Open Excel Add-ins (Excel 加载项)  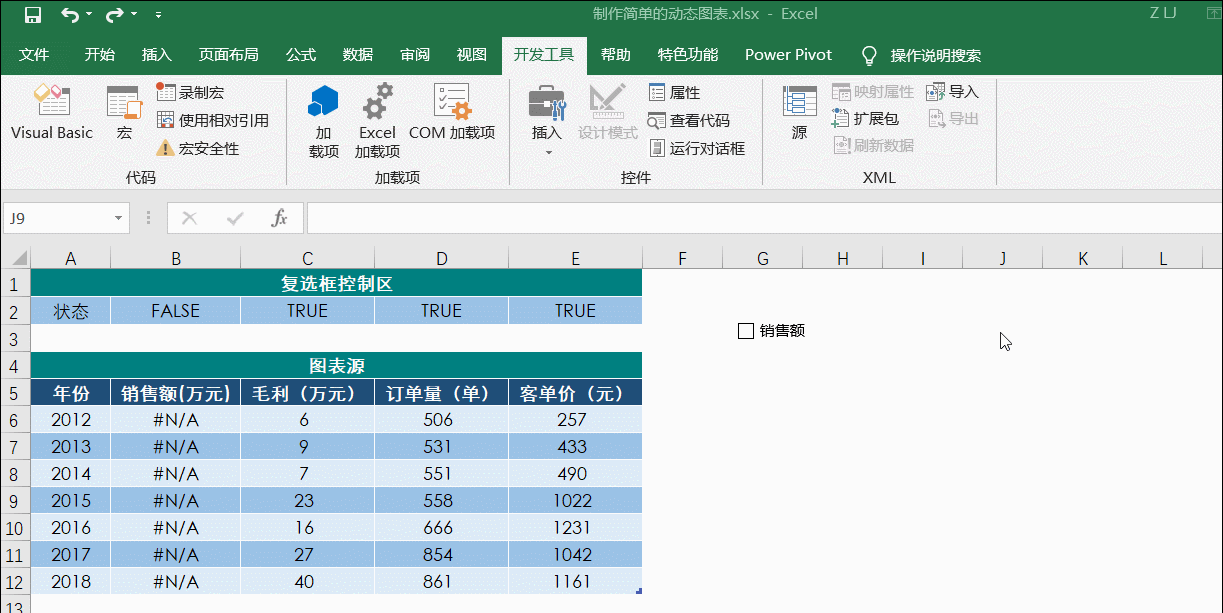point(378,122)
